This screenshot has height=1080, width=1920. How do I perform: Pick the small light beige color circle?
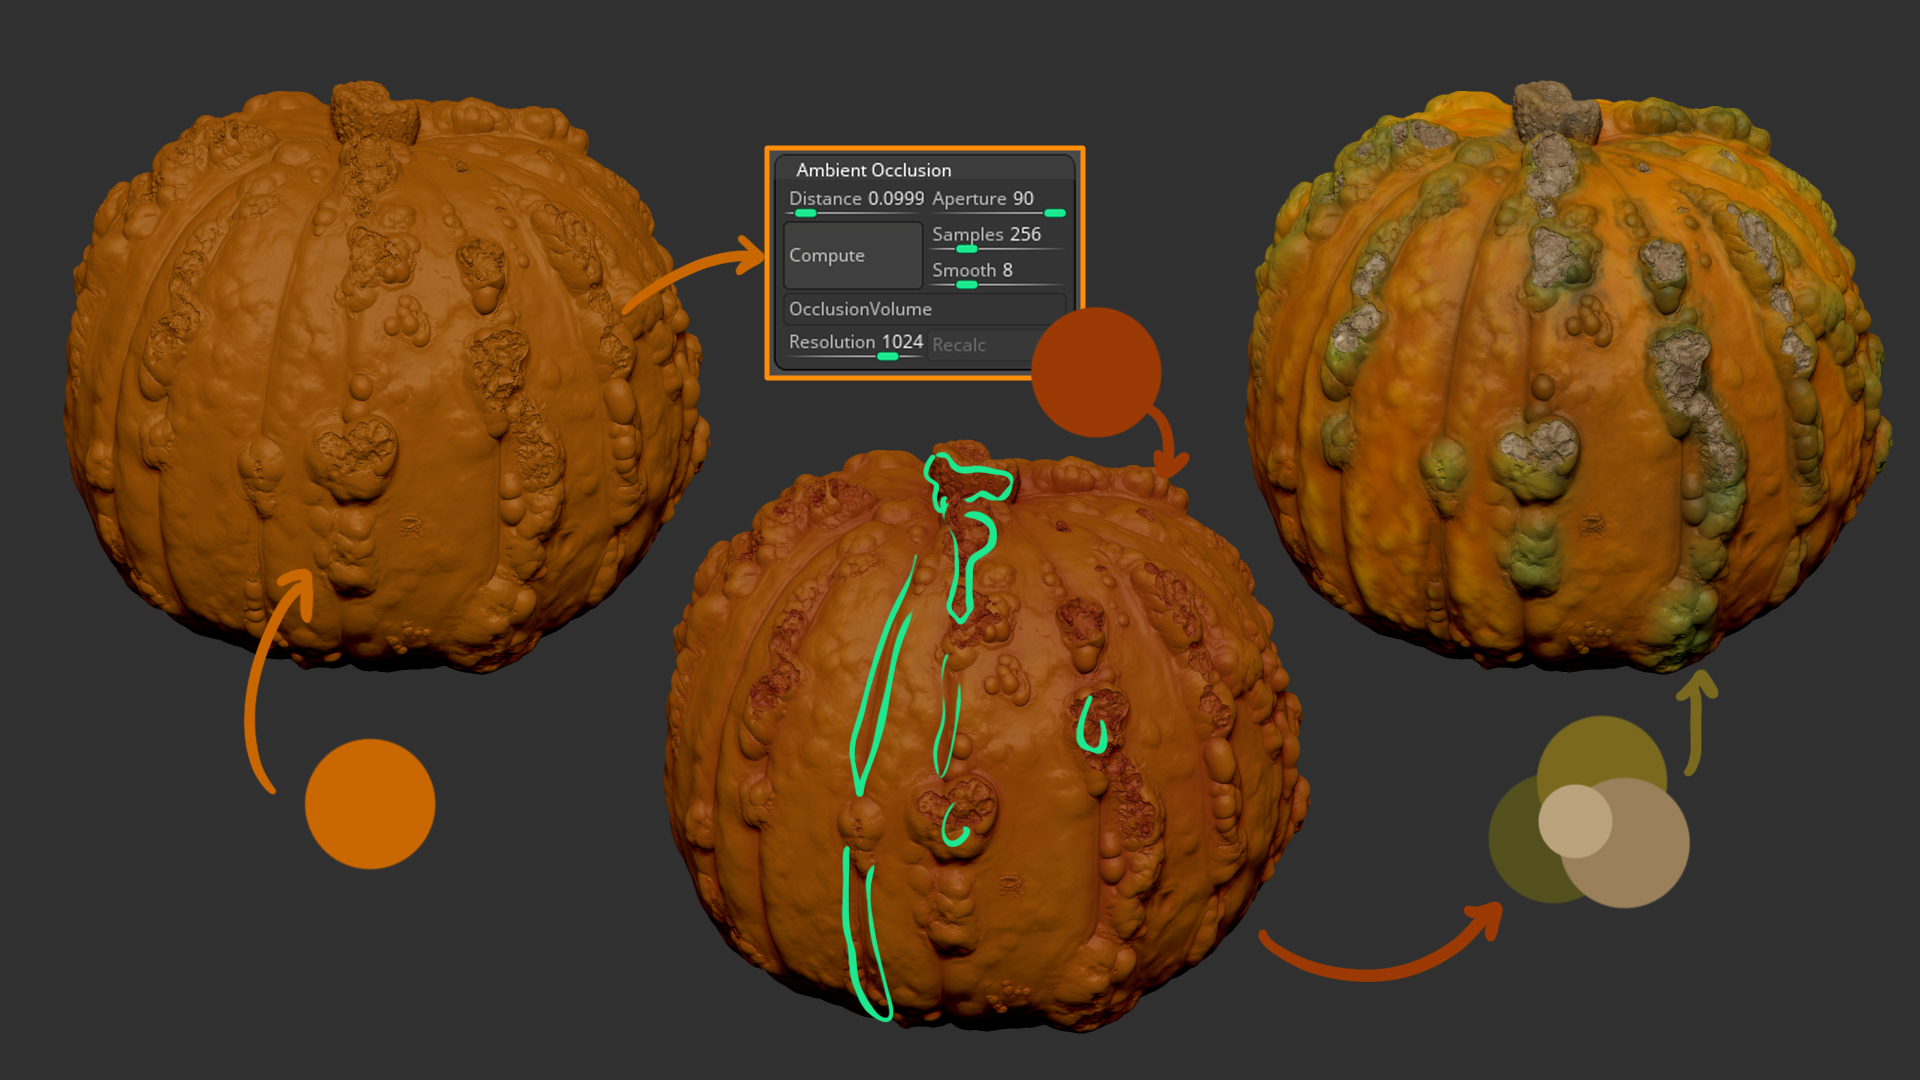(x=1575, y=821)
